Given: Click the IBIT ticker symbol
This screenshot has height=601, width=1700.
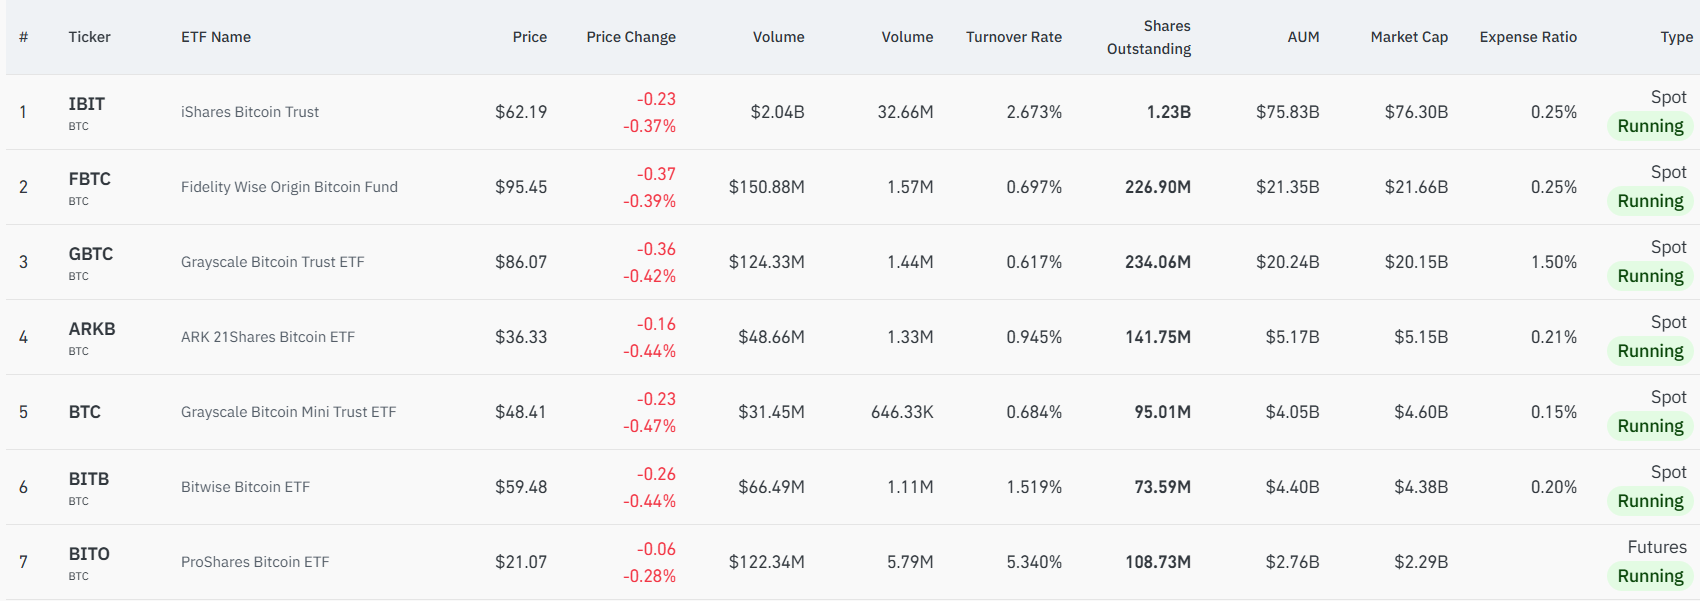Looking at the screenshot, I should [86, 104].
